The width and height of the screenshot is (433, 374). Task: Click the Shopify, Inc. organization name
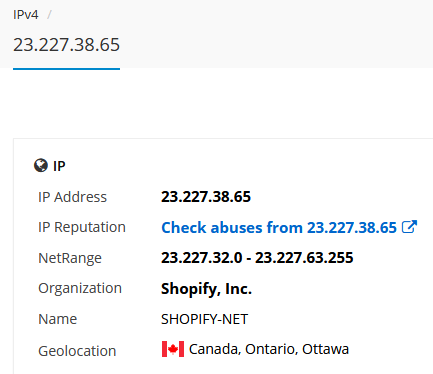(206, 289)
